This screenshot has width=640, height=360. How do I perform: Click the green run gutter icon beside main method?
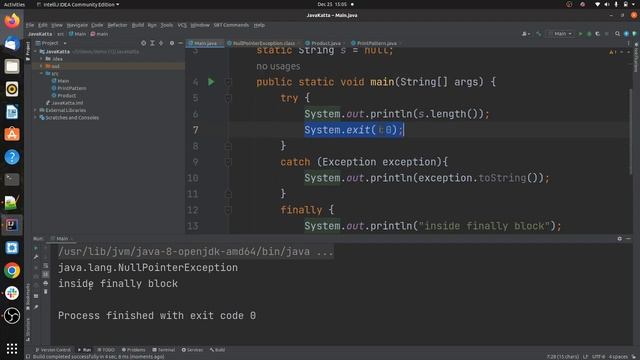pyautogui.click(x=211, y=82)
